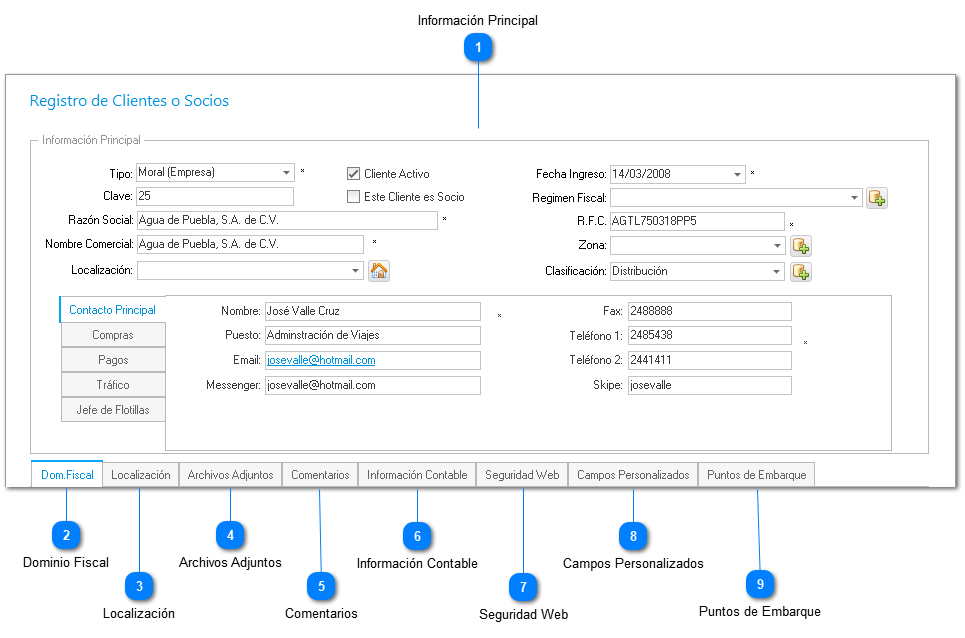Screen dimensions: 965x638
Task: Click the add icon beside Regimen Fiscal
Action: [876, 198]
